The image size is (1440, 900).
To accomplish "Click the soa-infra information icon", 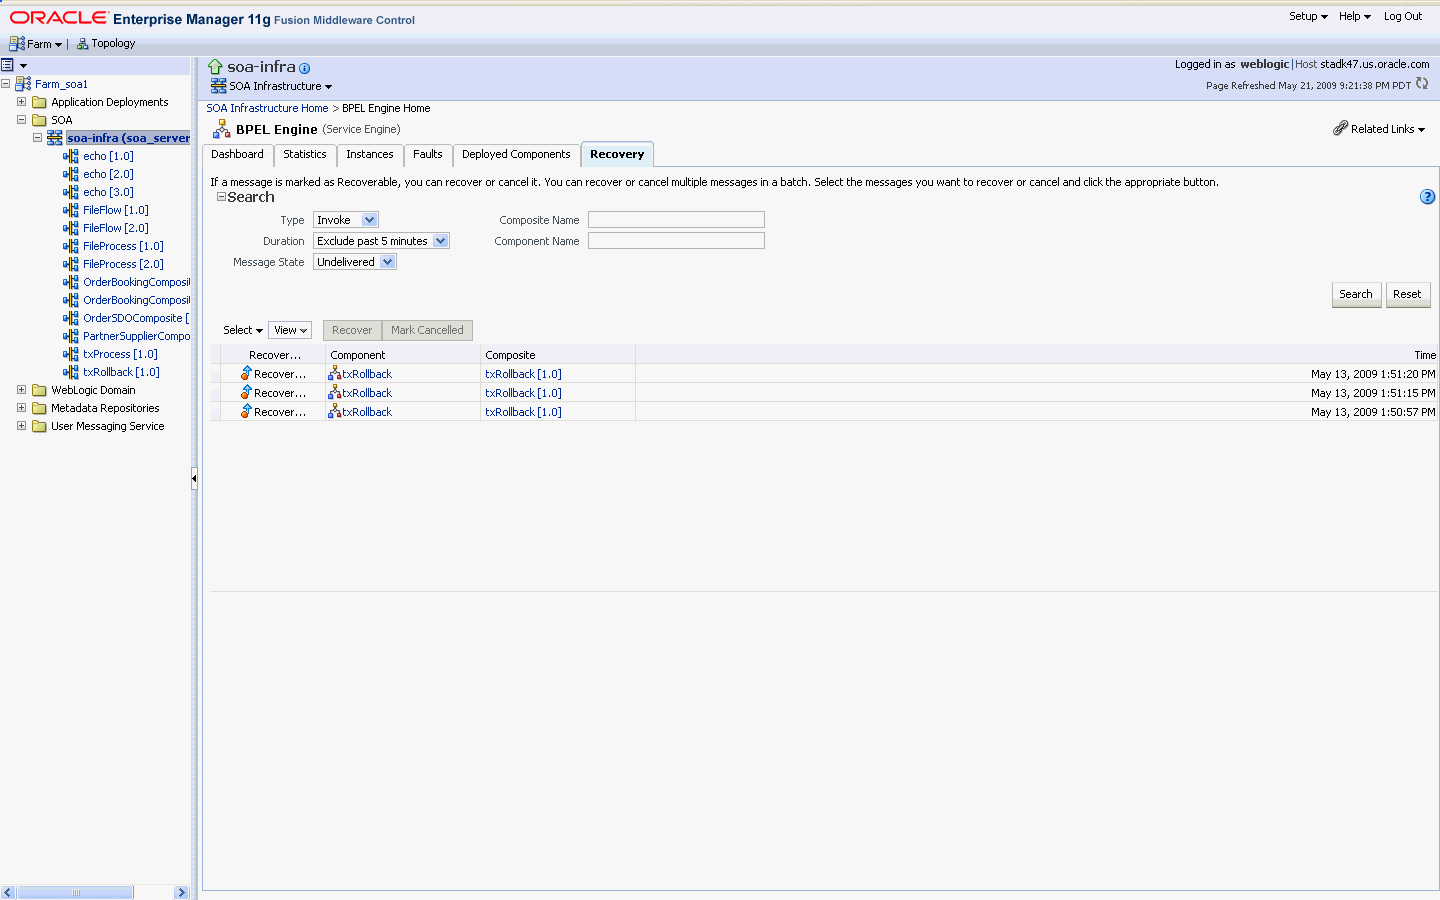I will pos(304,67).
